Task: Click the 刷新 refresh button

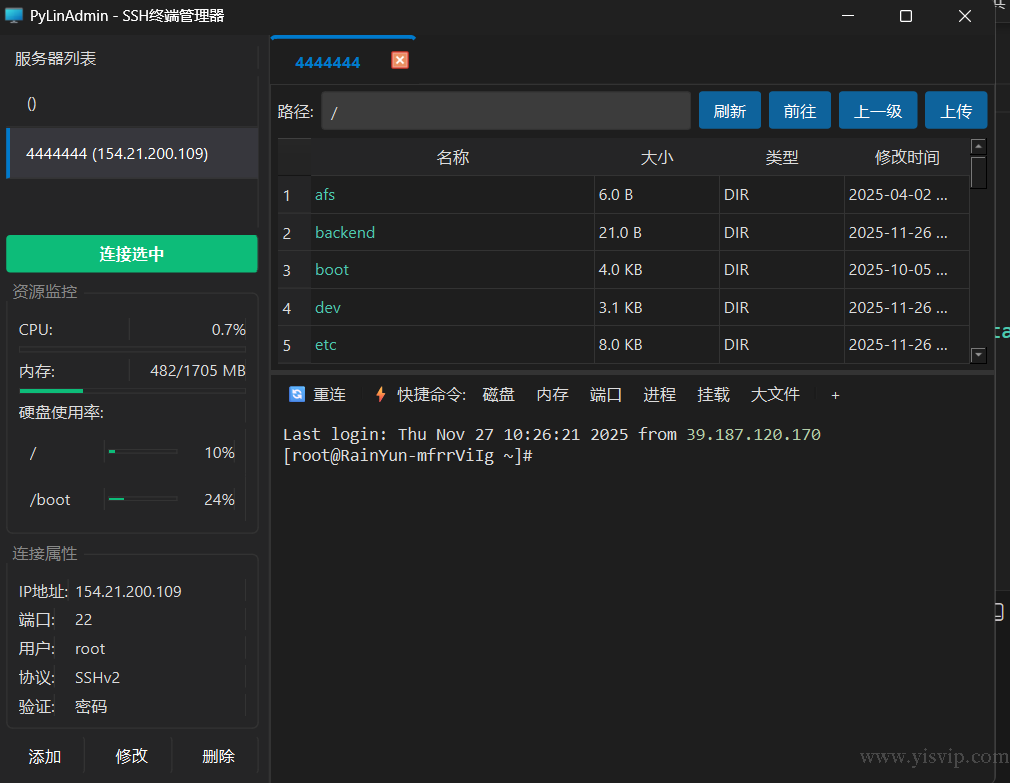Action: click(730, 110)
